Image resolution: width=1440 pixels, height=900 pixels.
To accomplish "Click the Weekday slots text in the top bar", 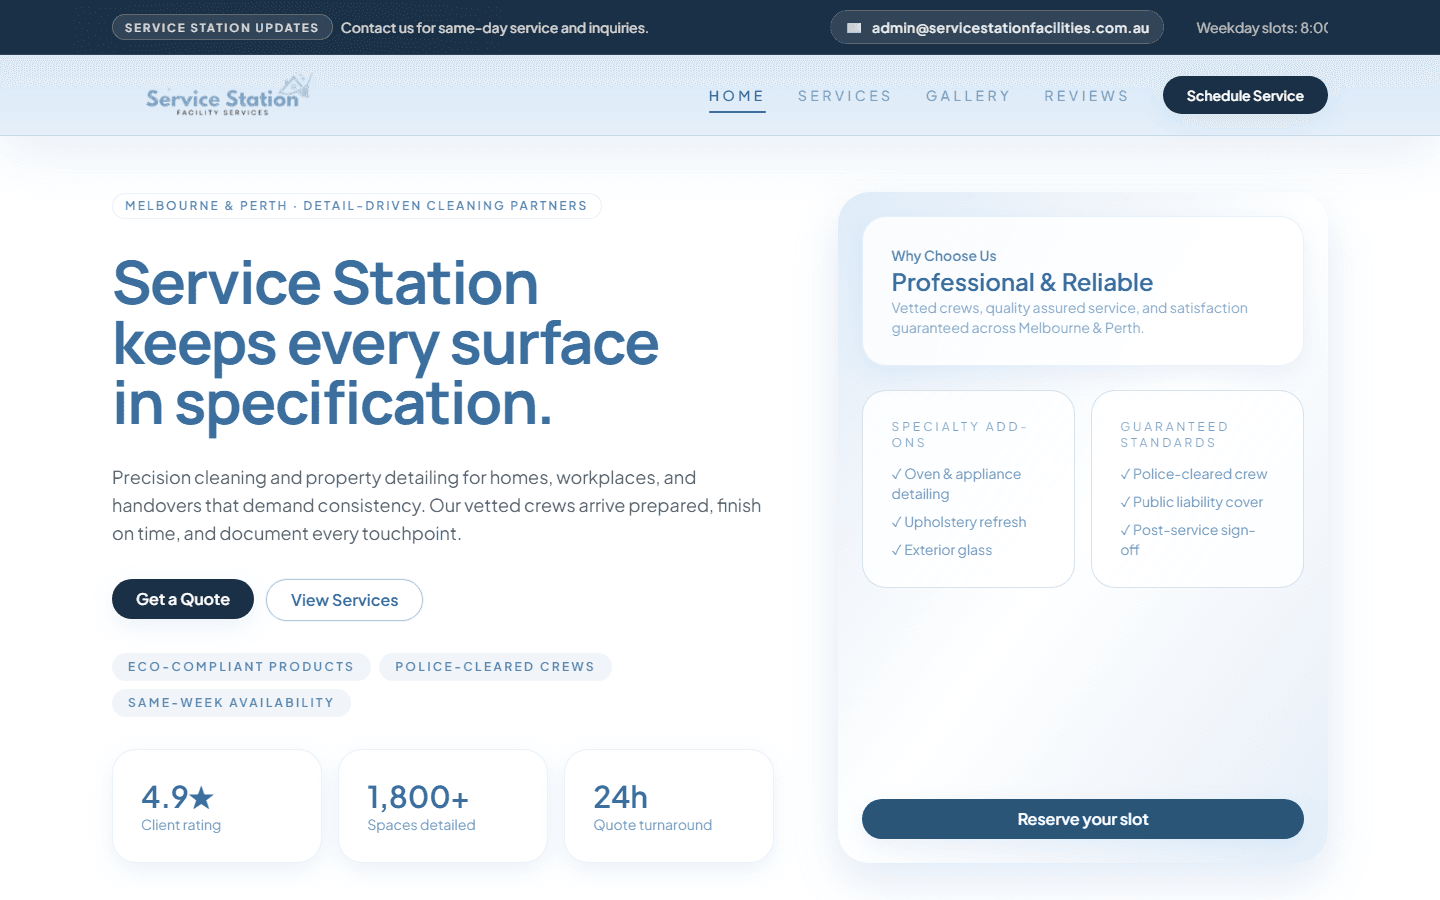I will pyautogui.click(x=1262, y=28).
